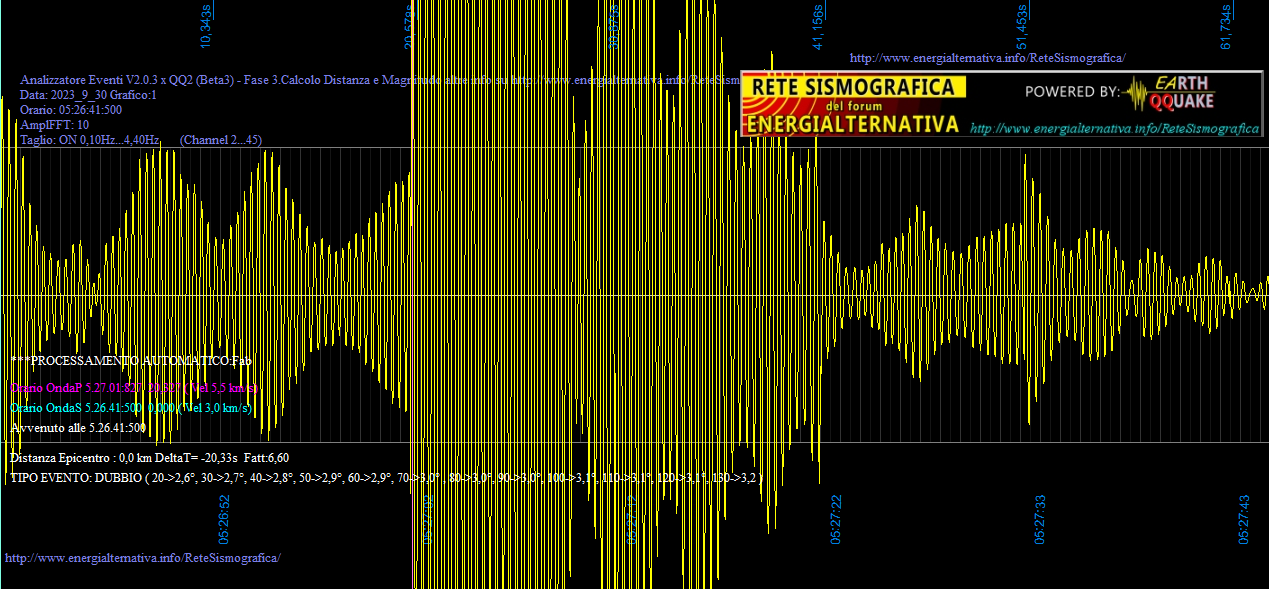This screenshot has width=1269, height=589.
Task: Click the 'Avvenuto alle 5.26.41:500' line
Action: [78, 428]
